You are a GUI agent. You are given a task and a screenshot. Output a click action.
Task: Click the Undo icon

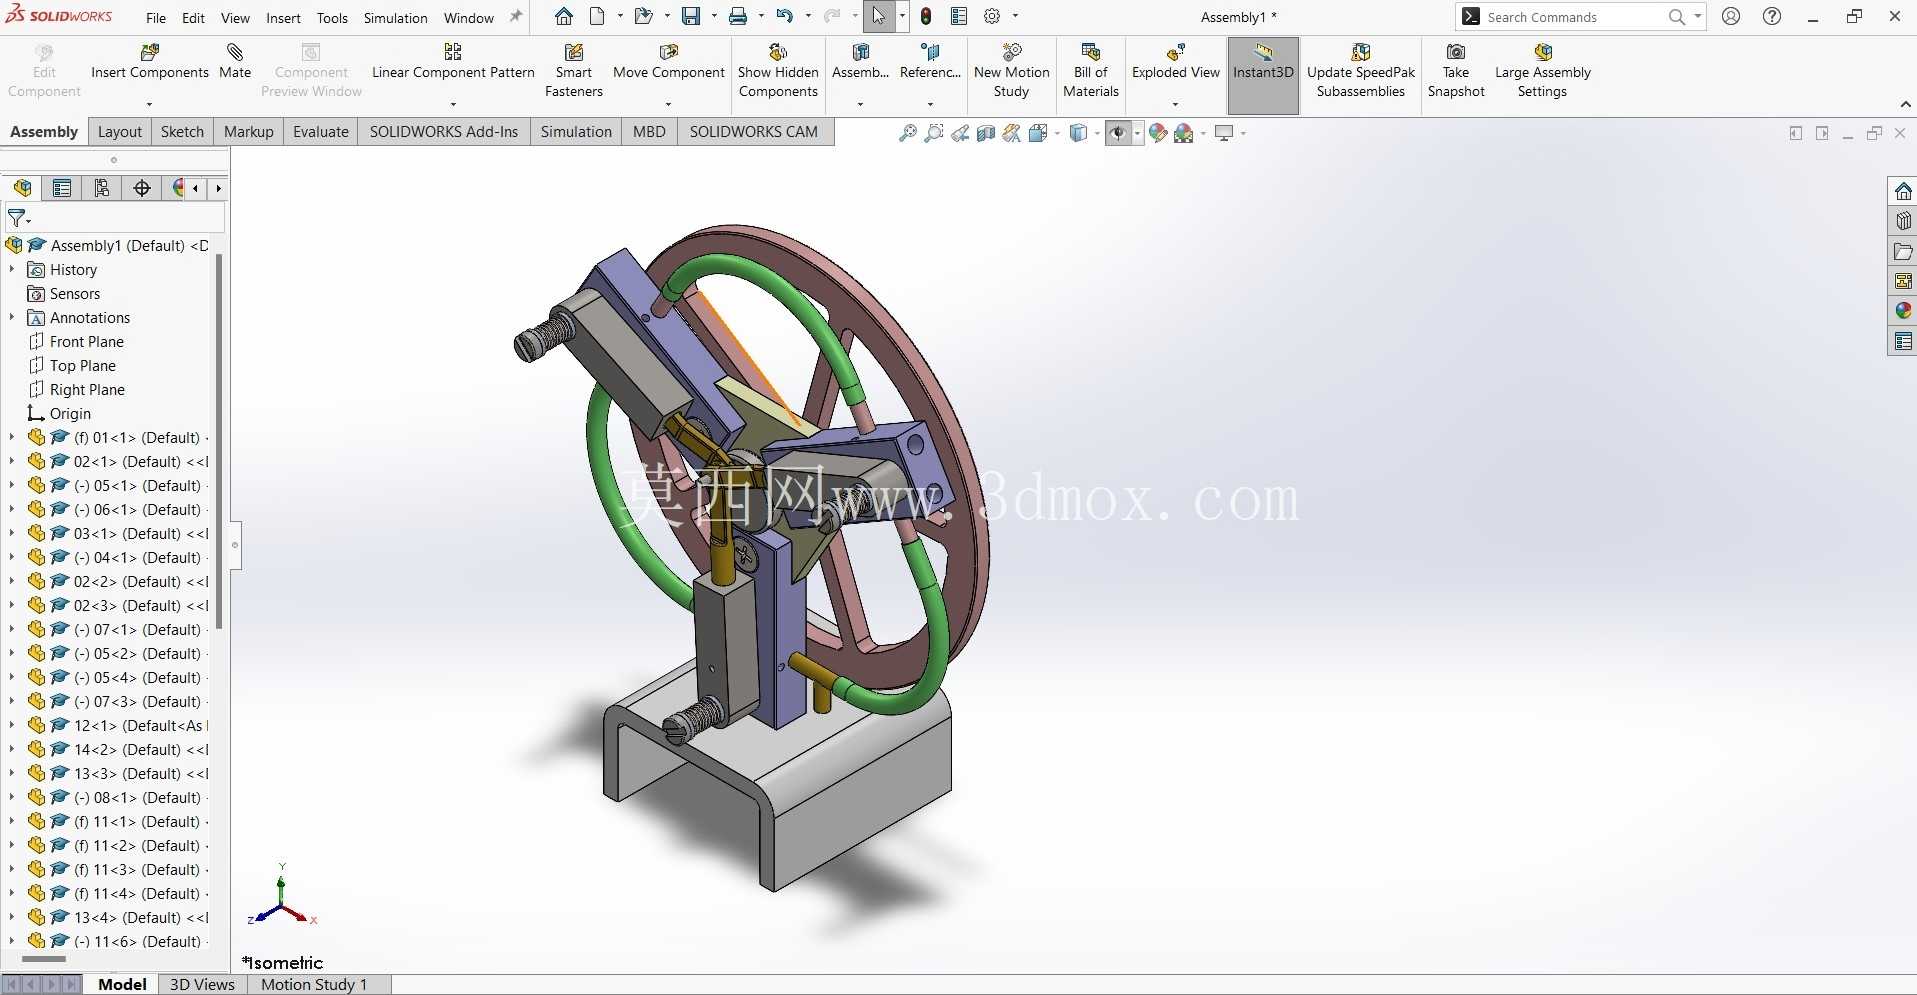click(785, 16)
